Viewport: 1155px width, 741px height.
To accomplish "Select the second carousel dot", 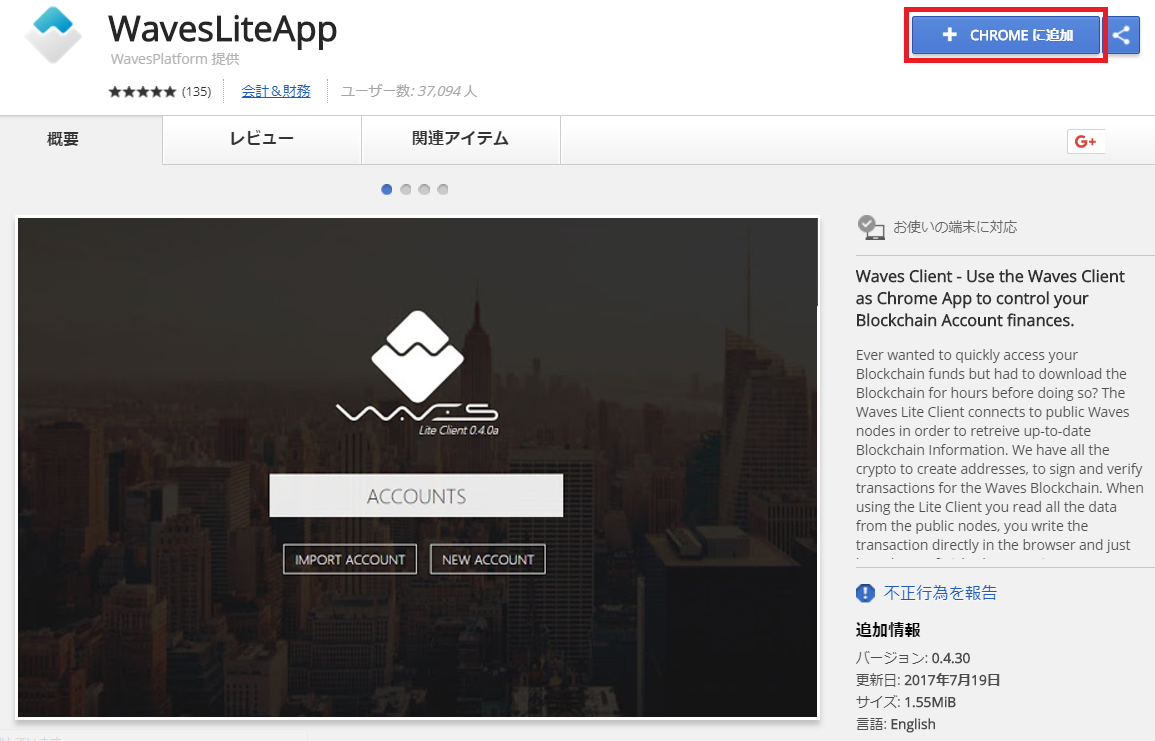I will coord(406,189).
